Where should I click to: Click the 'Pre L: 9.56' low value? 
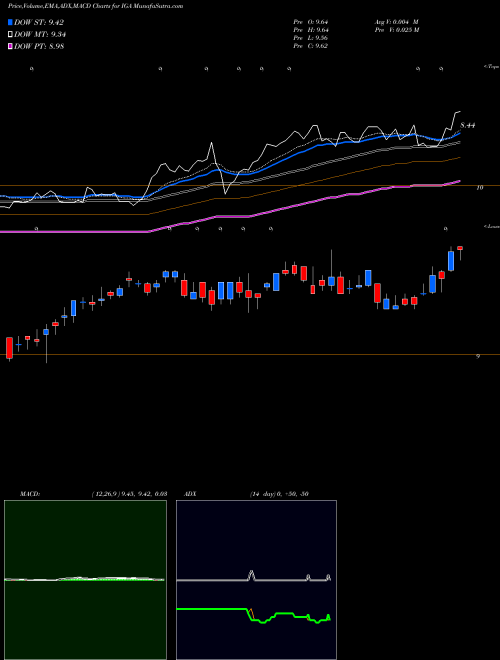click(311, 38)
